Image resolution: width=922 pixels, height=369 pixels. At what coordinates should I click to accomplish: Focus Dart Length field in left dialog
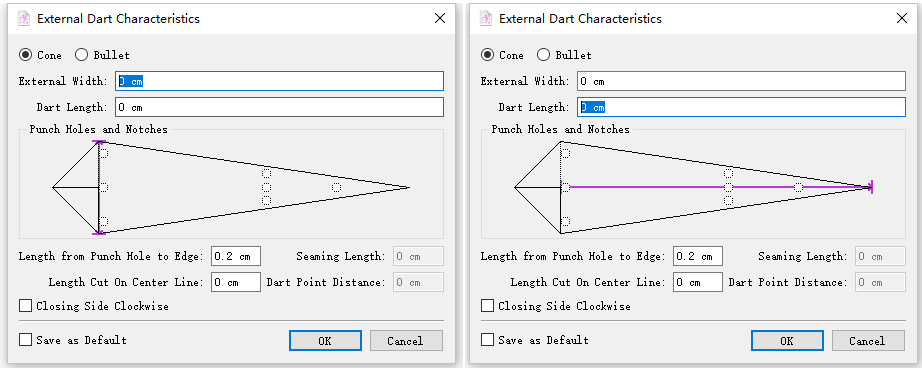point(279,107)
